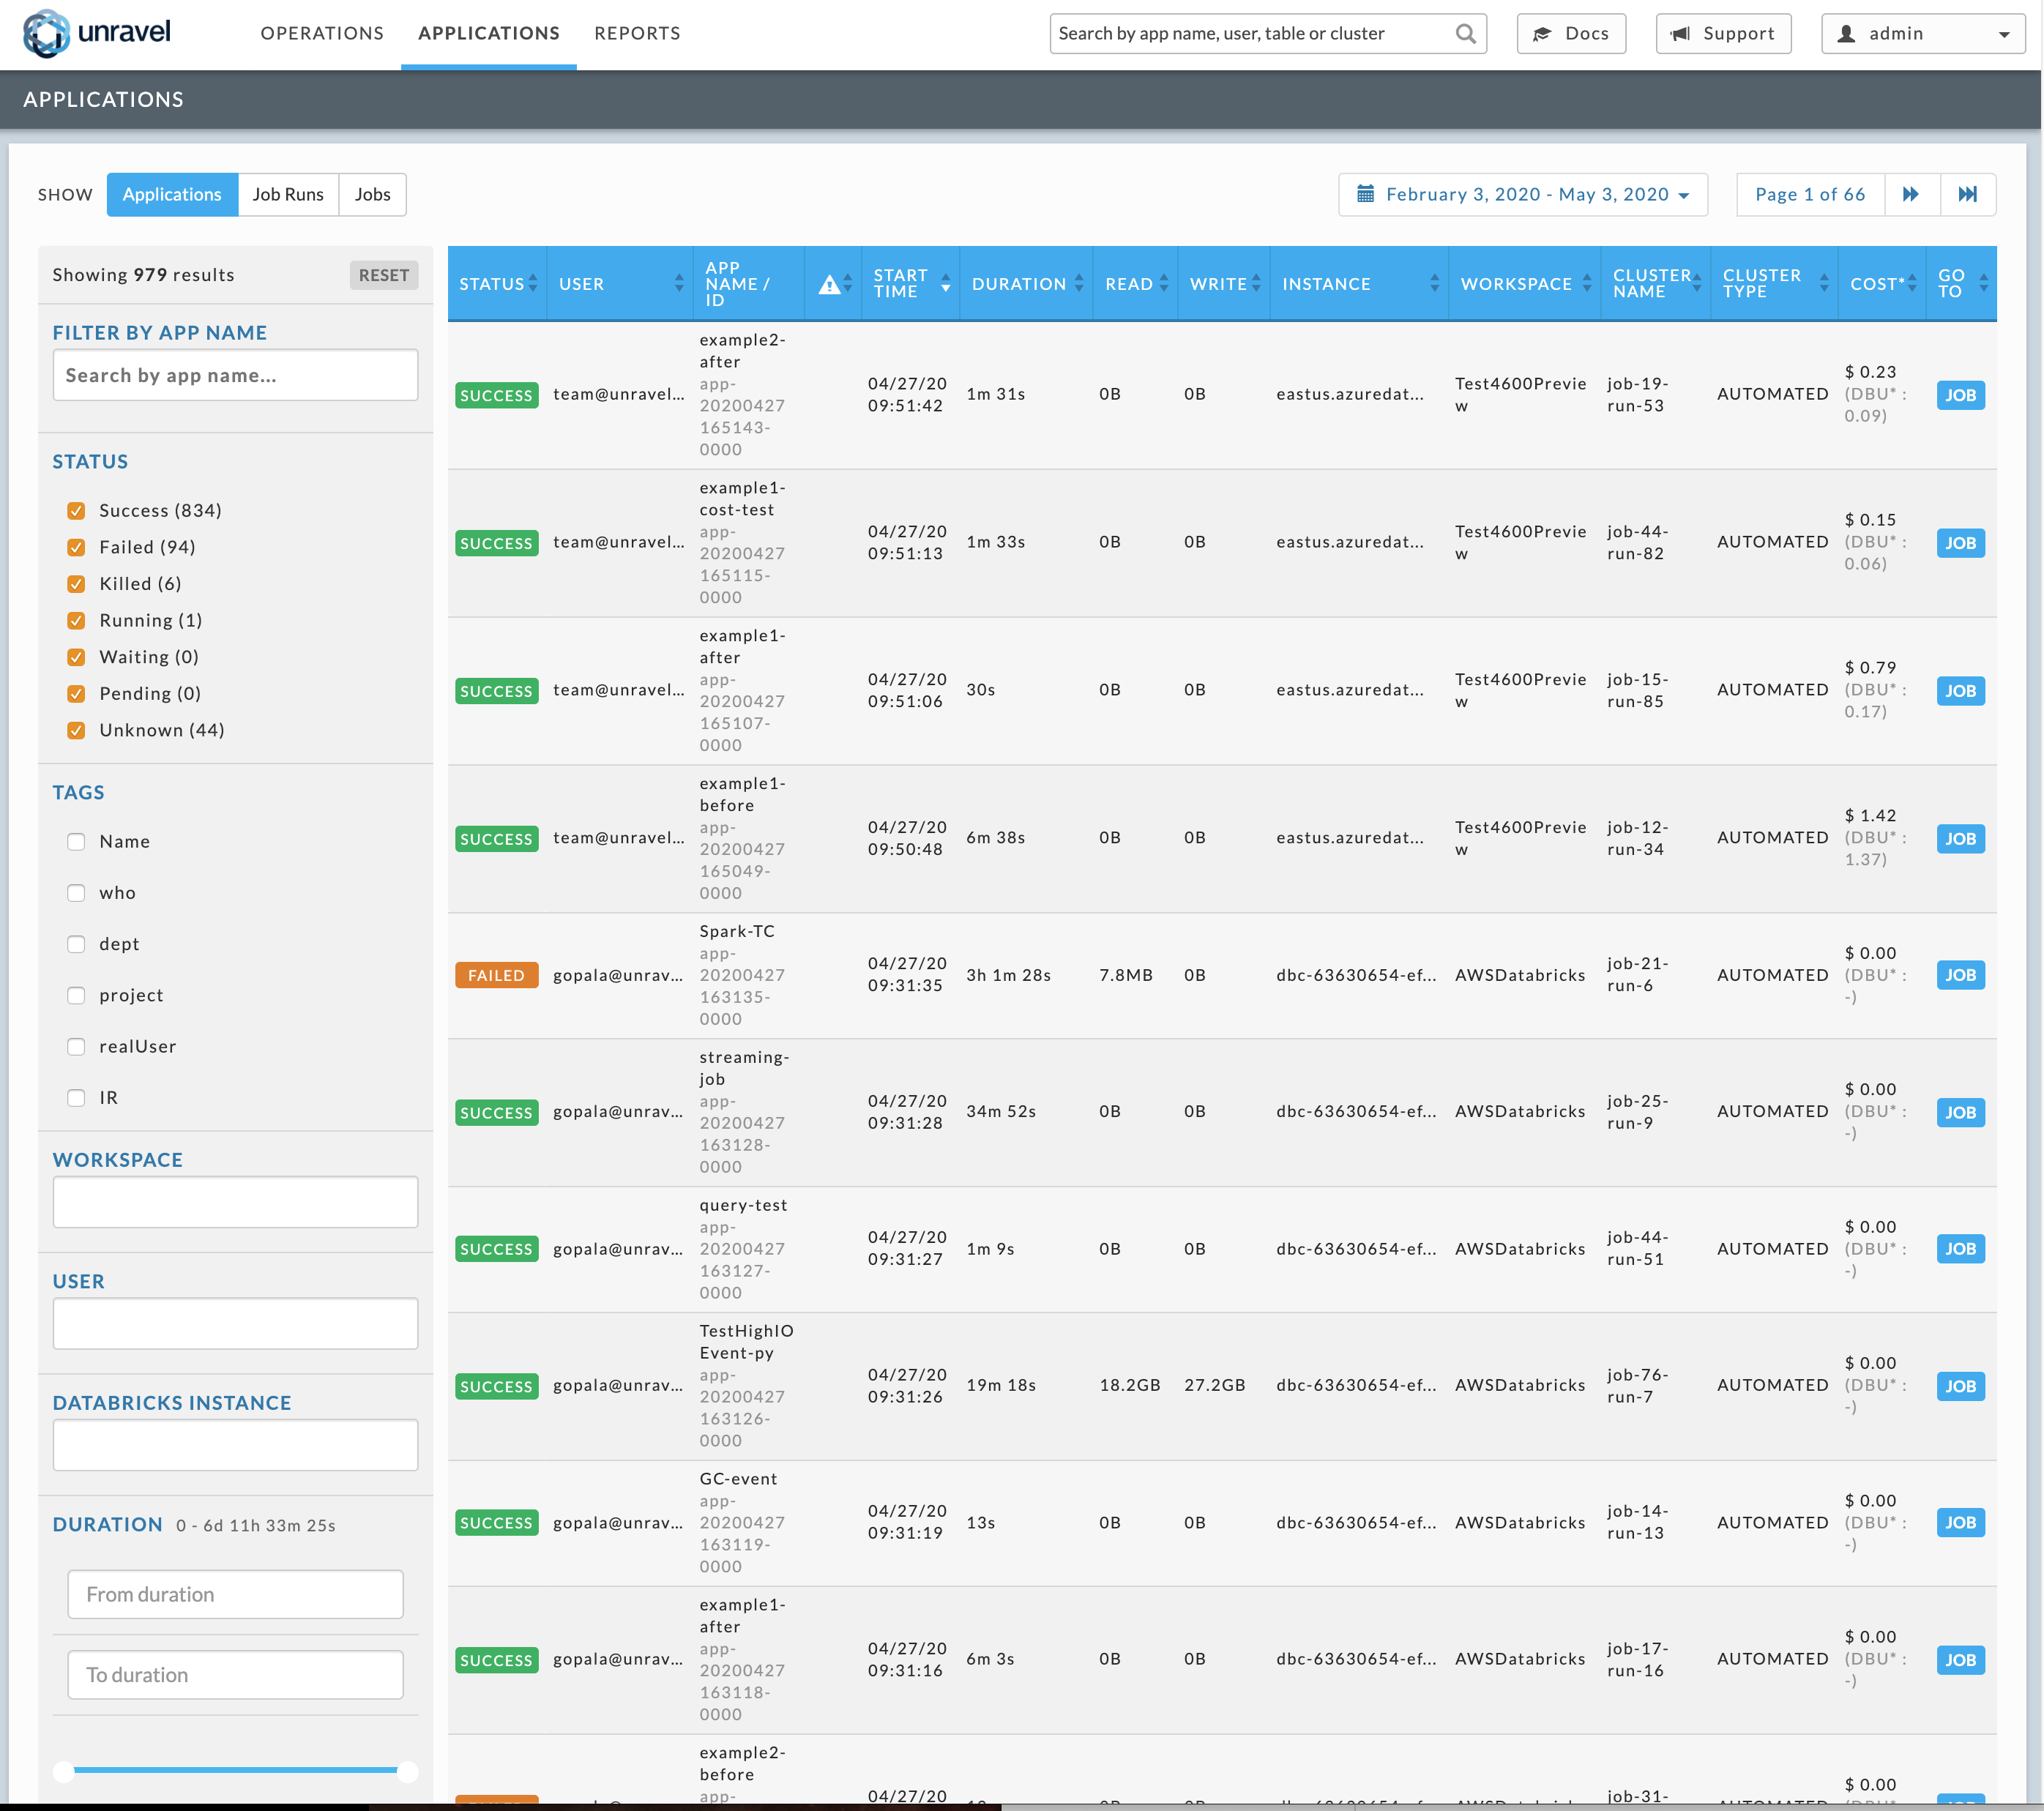2044x1811 pixels.
Task: Focus the Workspace filter field
Action: (x=235, y=1202)
